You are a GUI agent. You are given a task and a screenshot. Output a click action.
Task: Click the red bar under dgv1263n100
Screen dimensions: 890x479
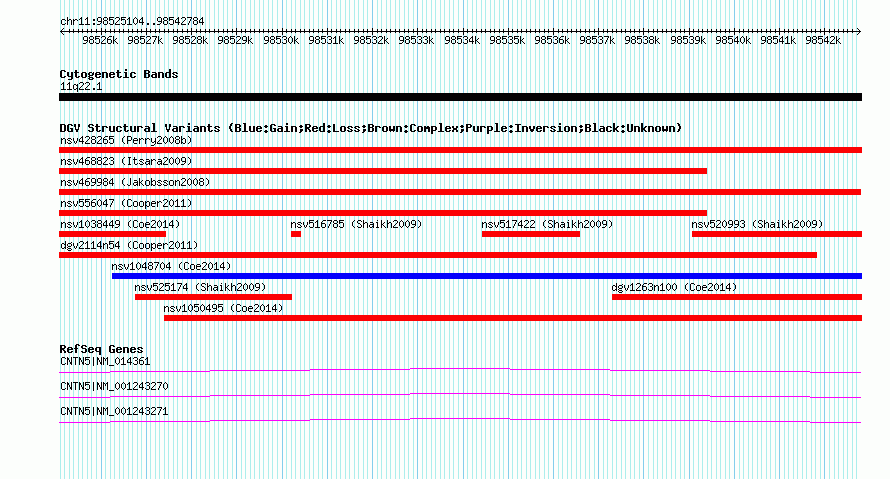coord(737,297)
